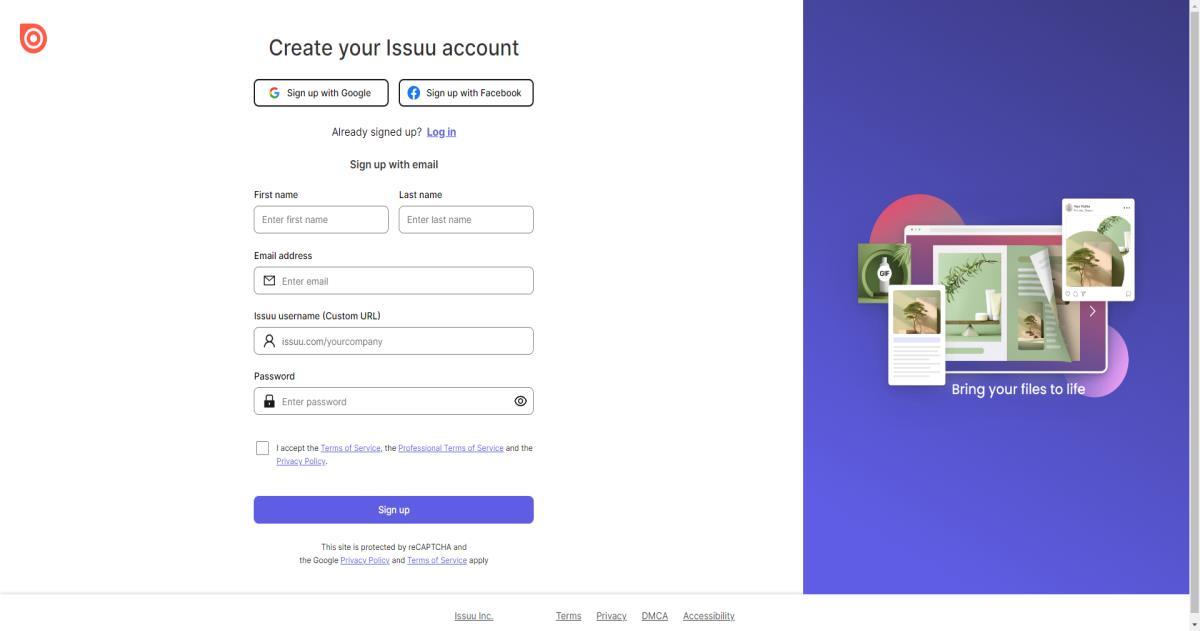Click the First name input field
Viewport: 1200px width, 631px height.
pyautogui.click(x=321, y=220)
